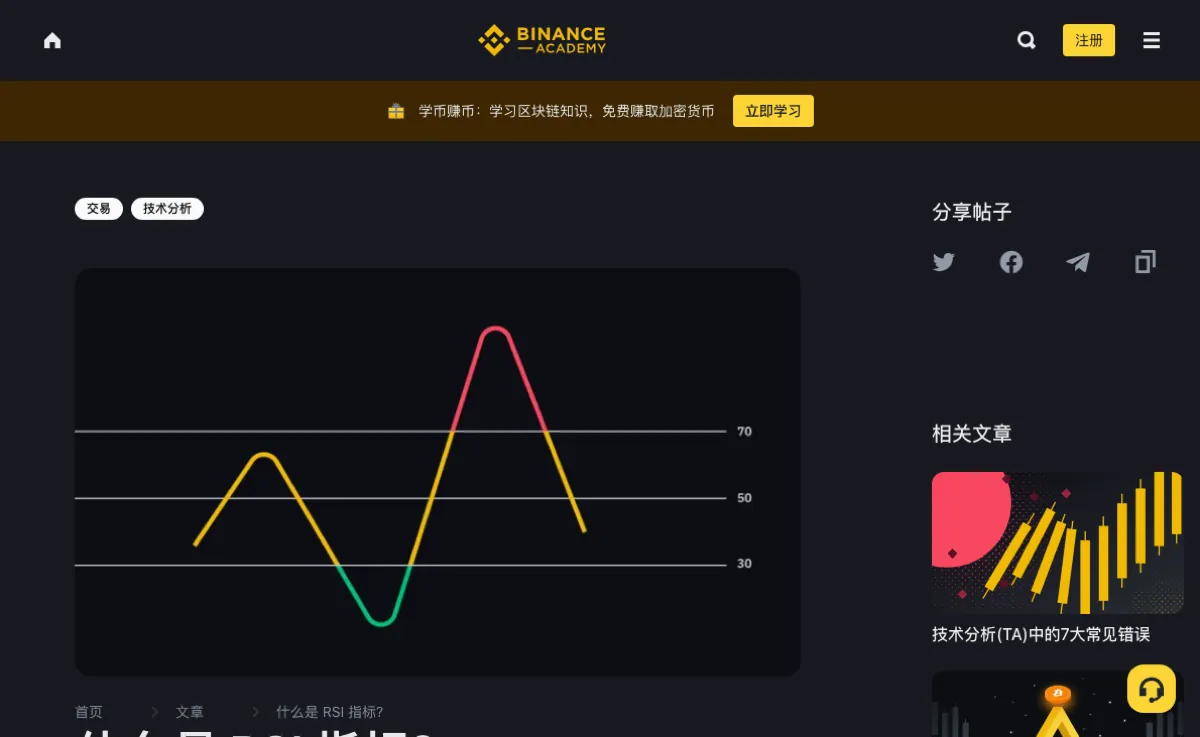Copy the article link icon
The height and width of the screenshot is (737, 1200).
tap(1145, 262)
